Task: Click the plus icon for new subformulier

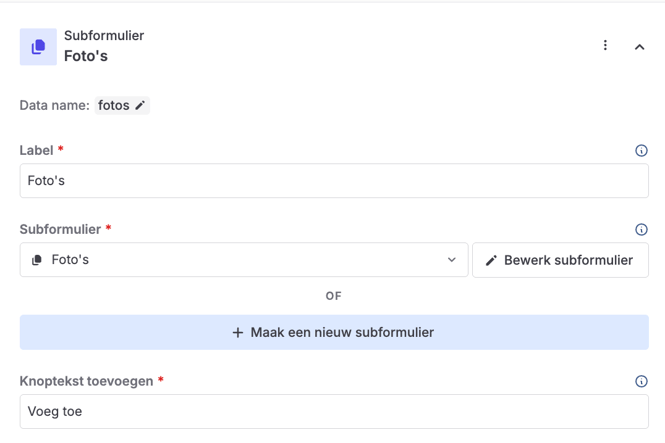Action: coord(238,332)
